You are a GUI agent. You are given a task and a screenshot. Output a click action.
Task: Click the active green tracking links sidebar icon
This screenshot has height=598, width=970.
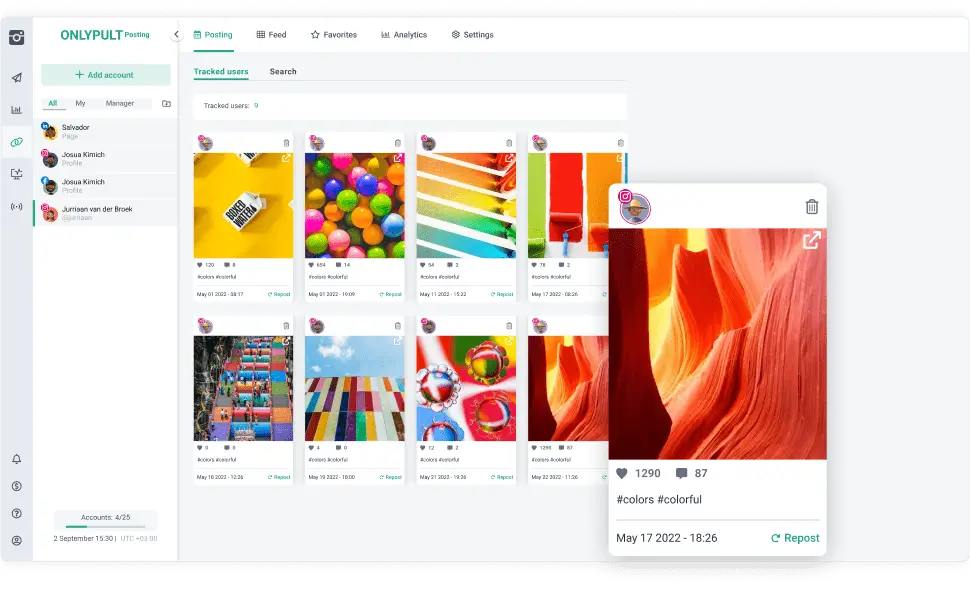click(16, 142)
